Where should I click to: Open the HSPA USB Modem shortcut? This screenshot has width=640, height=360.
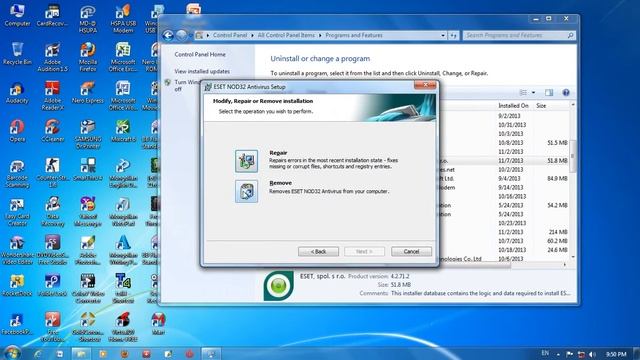pyautogui.click(x=122, y=19)
